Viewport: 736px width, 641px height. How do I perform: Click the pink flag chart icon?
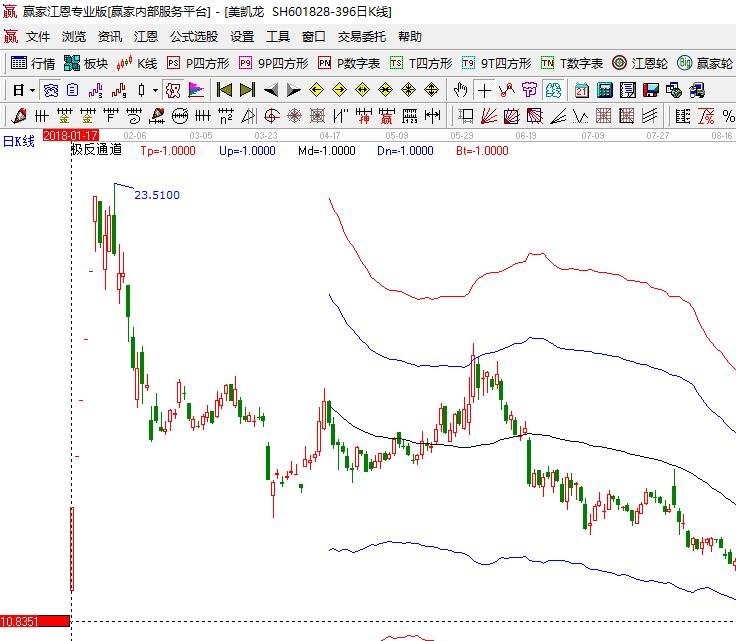click(196, 90)
